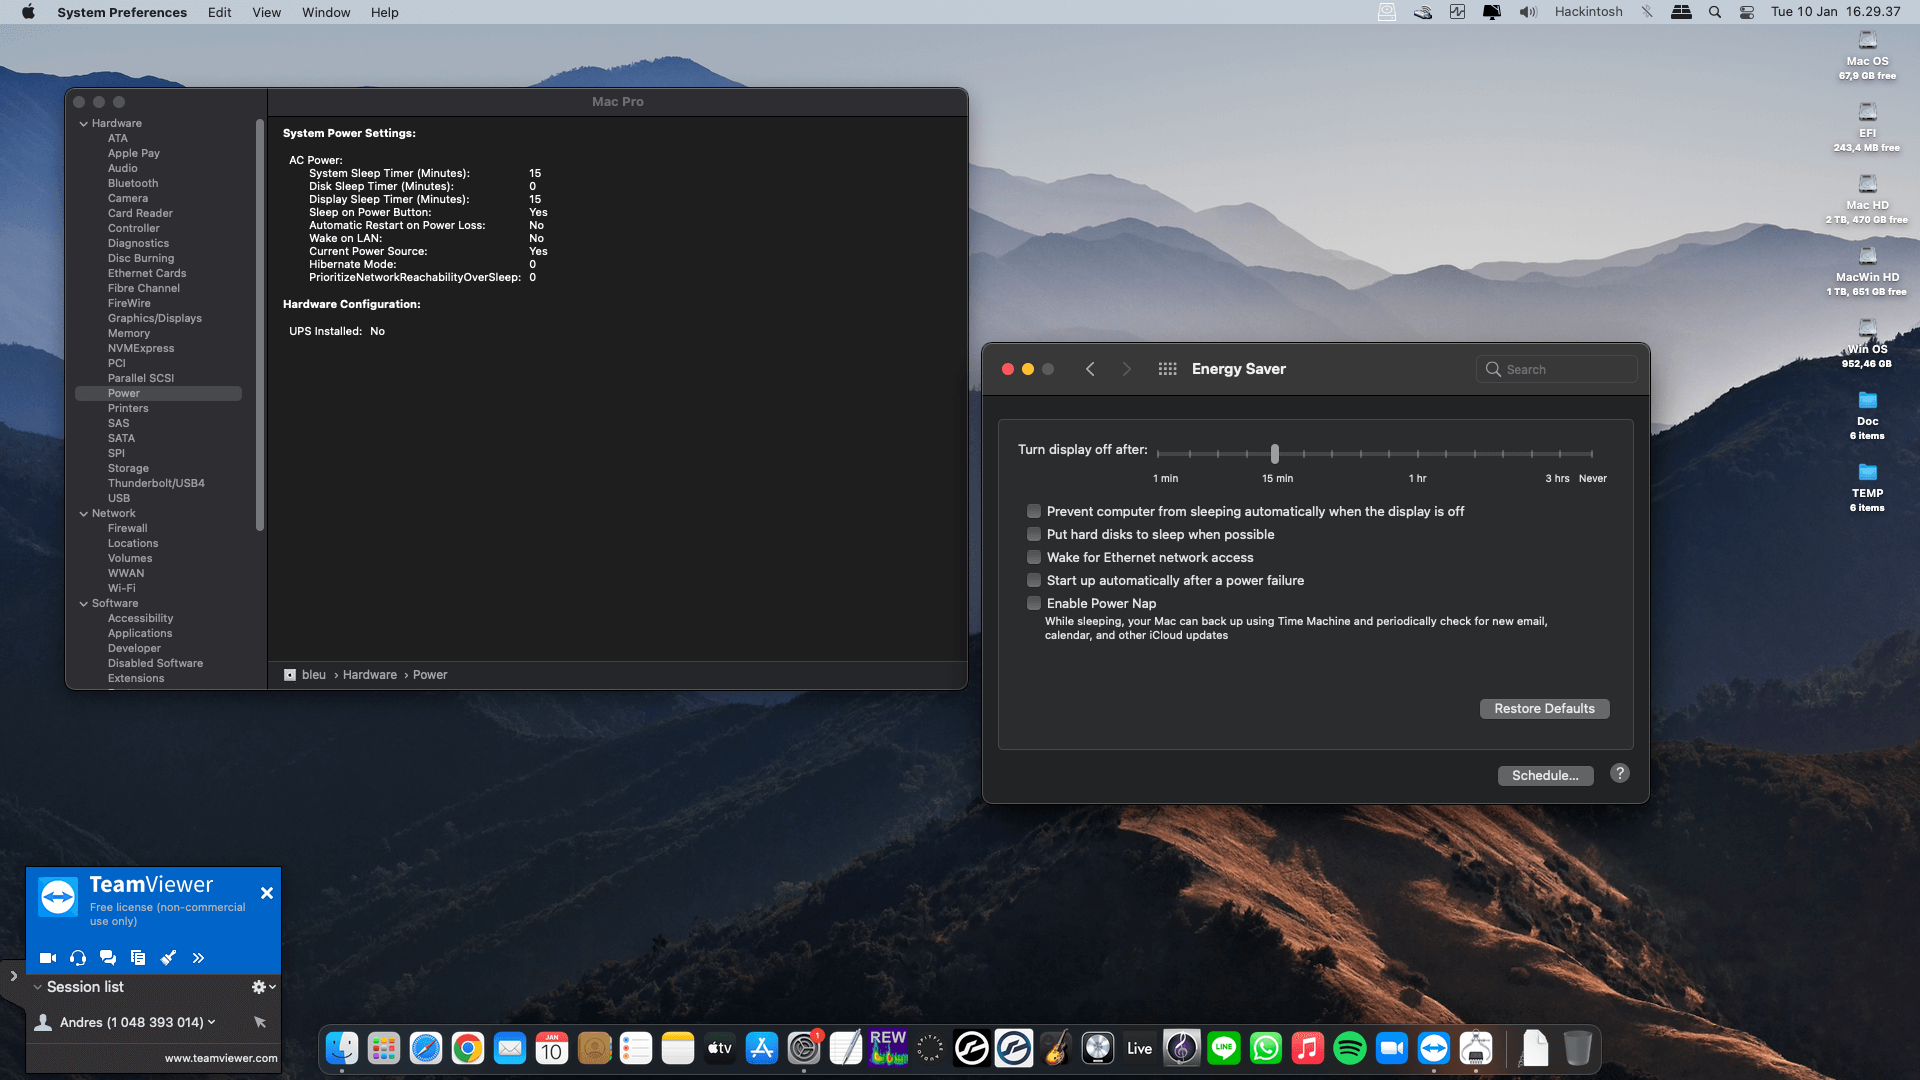Click the Restore Defaults button

click(x=1544, y=709)
